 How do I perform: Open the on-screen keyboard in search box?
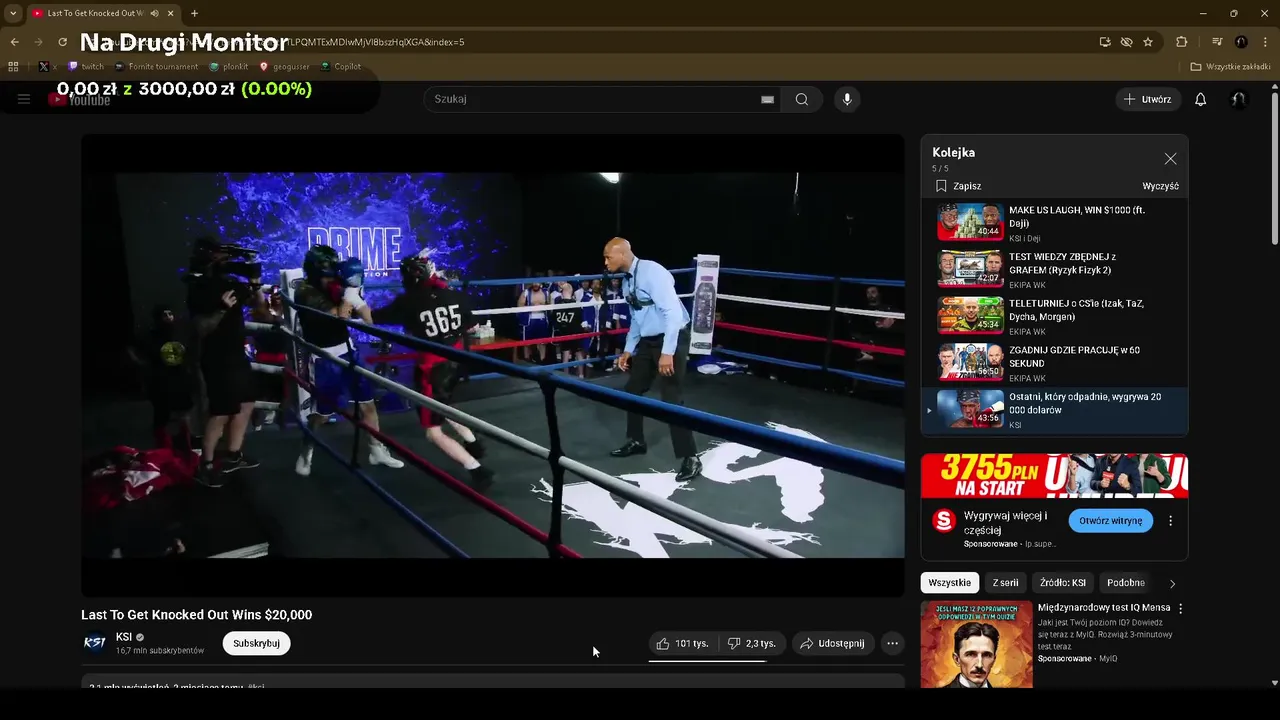pyautogui.click(x=767, y=99)
